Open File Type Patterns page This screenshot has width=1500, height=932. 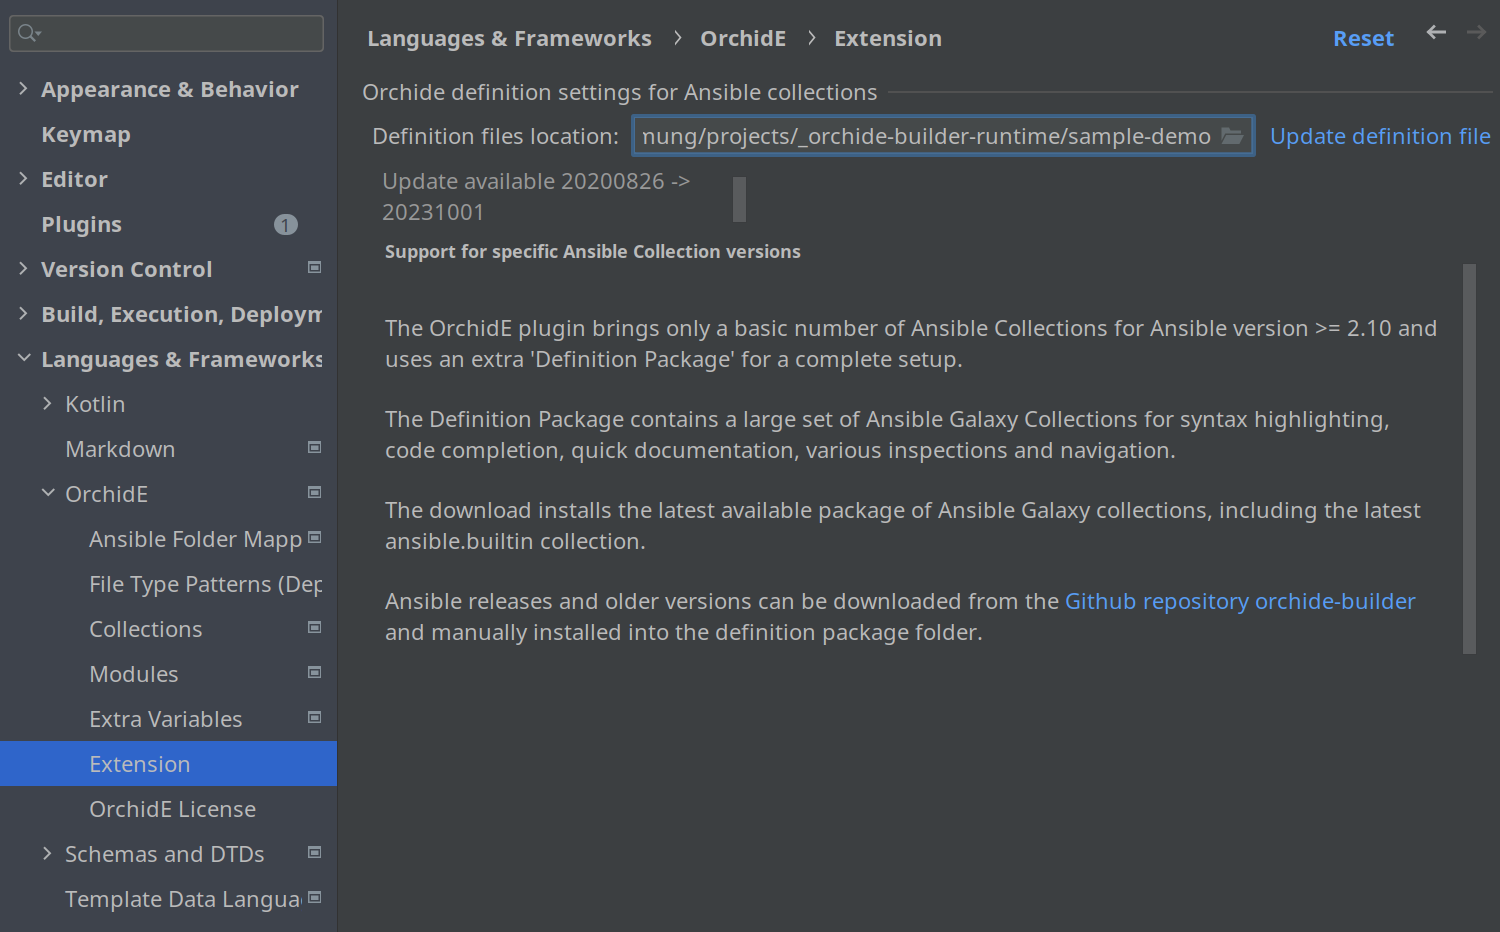coord(205,585)
